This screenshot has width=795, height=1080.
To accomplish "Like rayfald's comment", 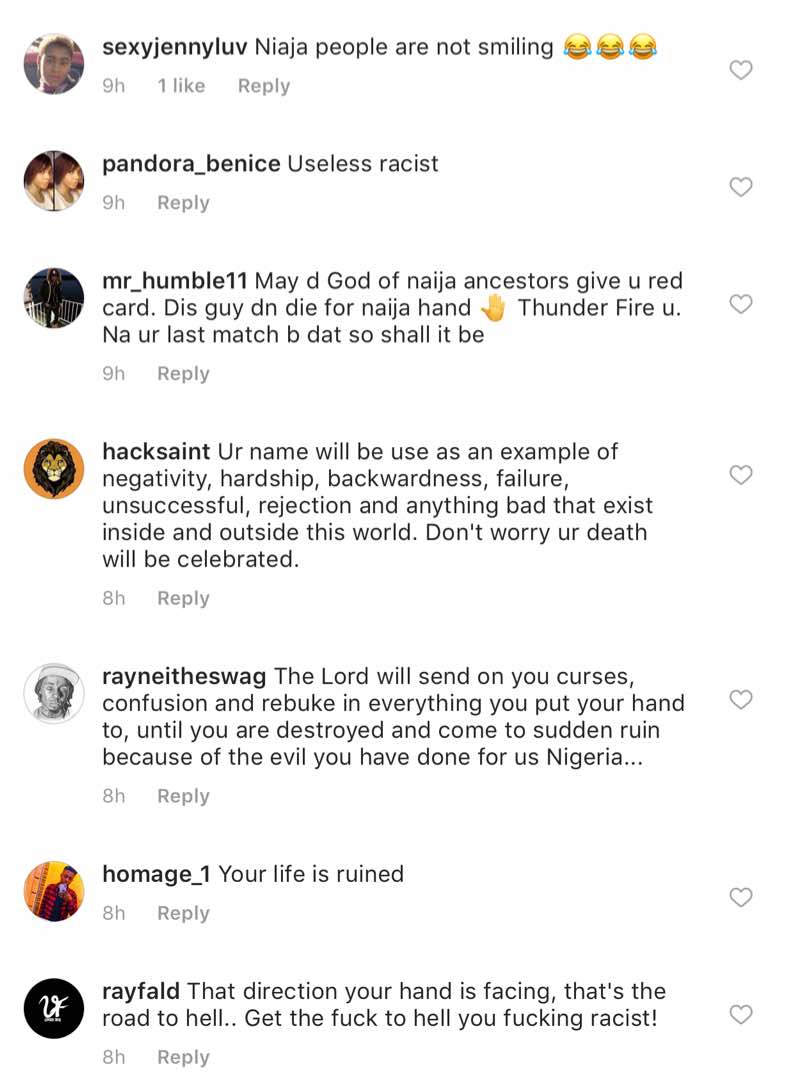I will click(740, 1015).
